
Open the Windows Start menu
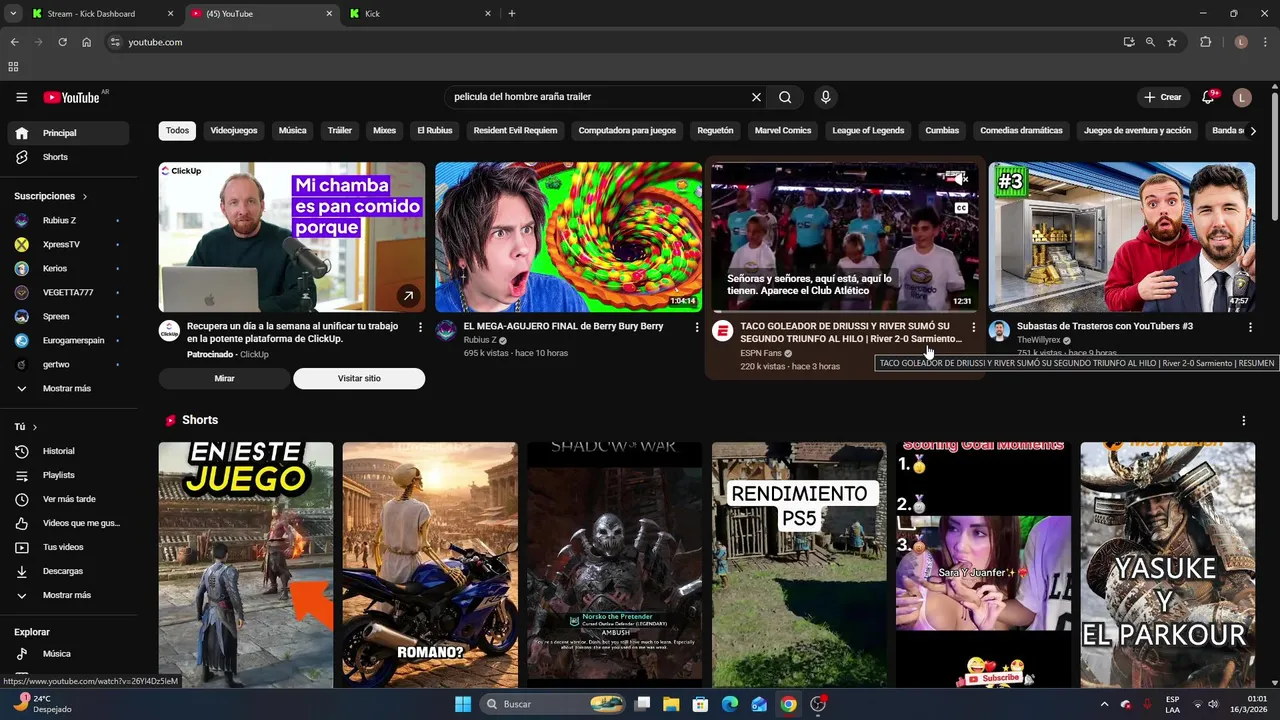pos(463,704)
